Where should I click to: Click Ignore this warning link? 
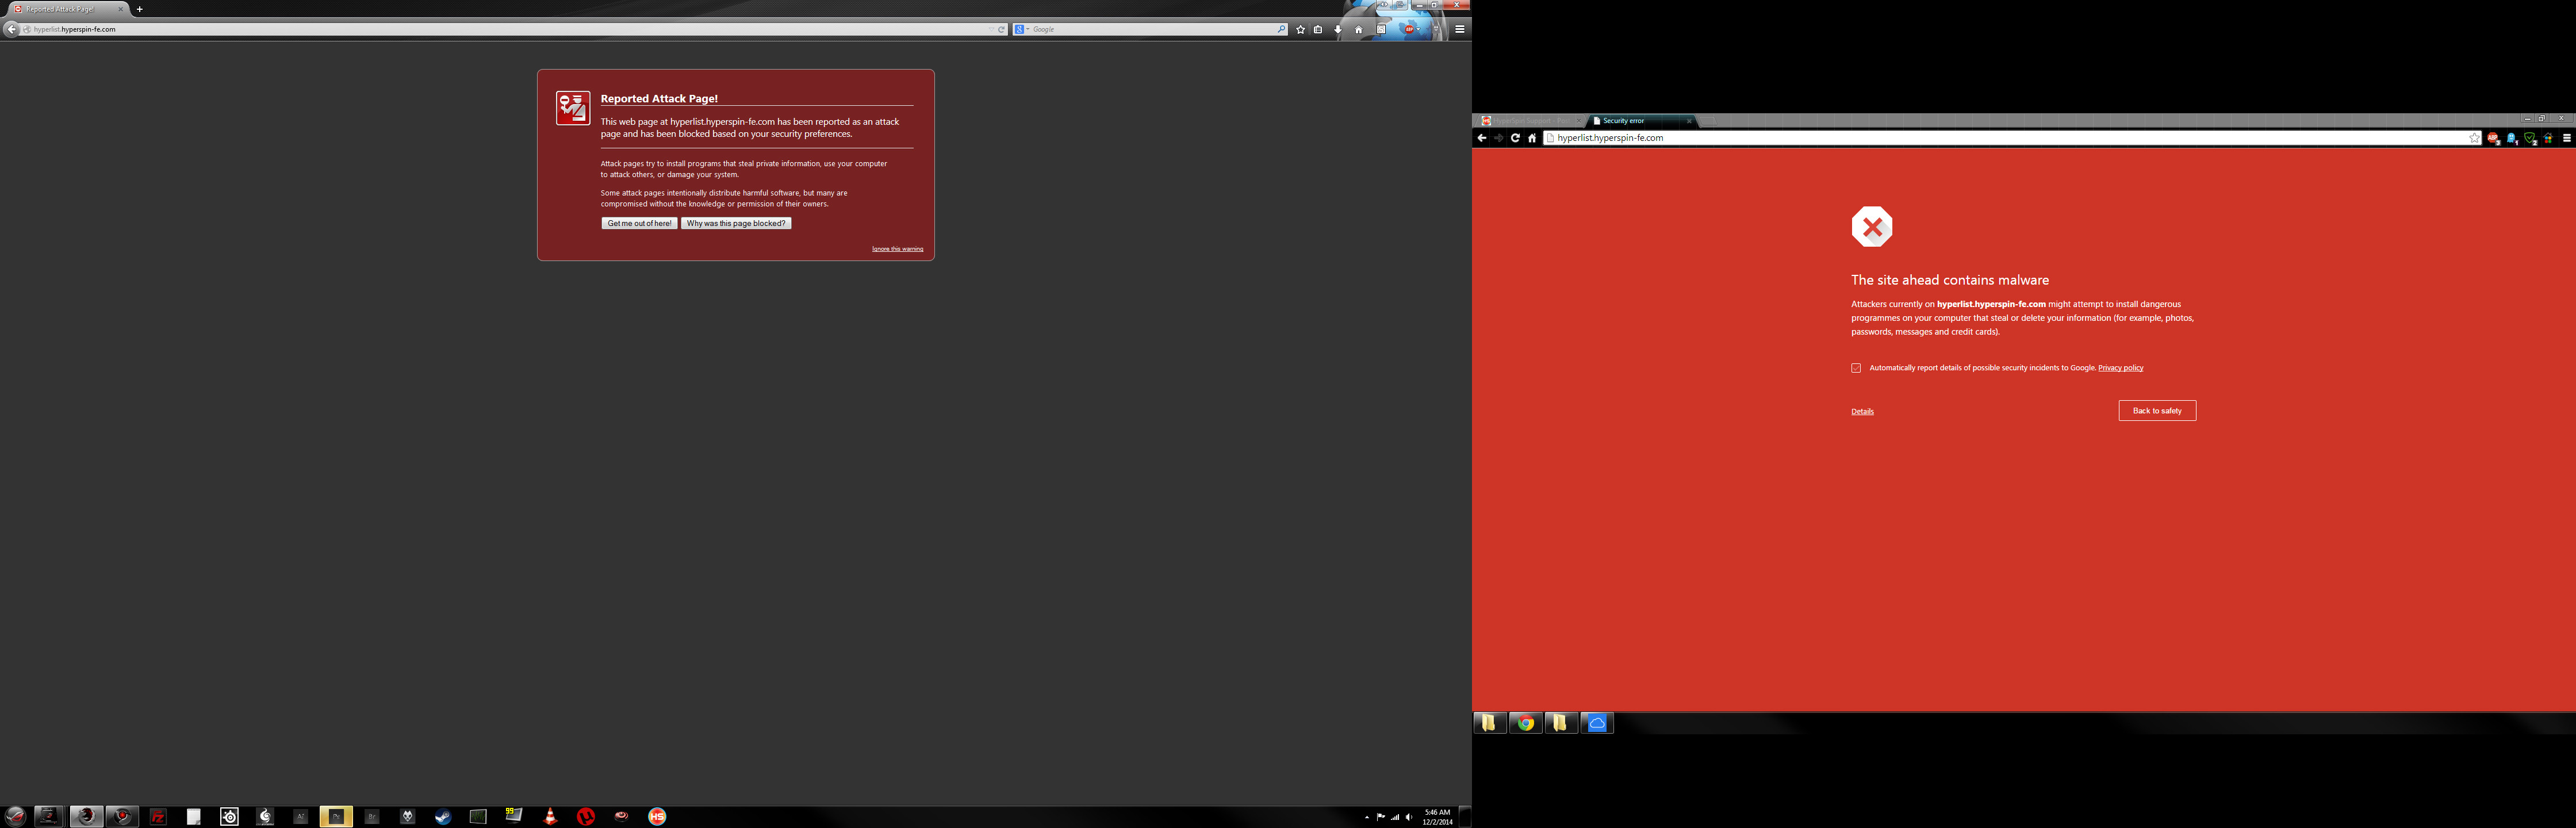tap(897, 249)
